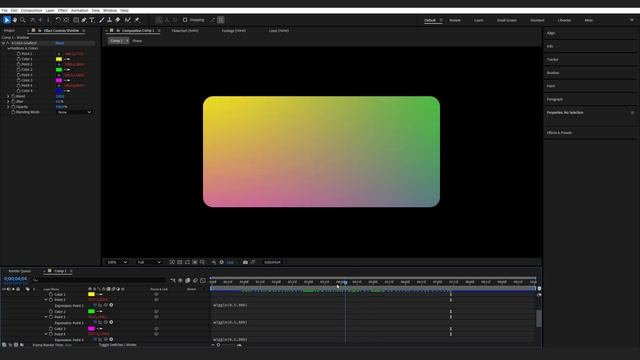Open magenta Color 3 swatch in timeline
Image resolution: width=640 pixels, height=360 pixels.
(91, 328)
